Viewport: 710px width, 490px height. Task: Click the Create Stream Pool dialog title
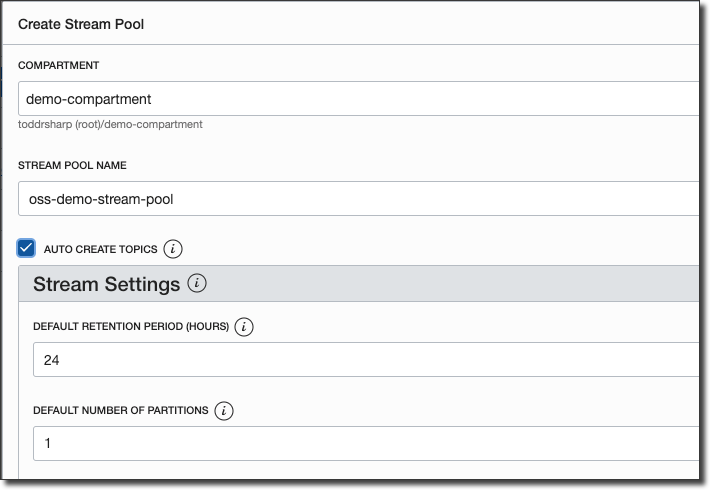click(x=80, y=23)
